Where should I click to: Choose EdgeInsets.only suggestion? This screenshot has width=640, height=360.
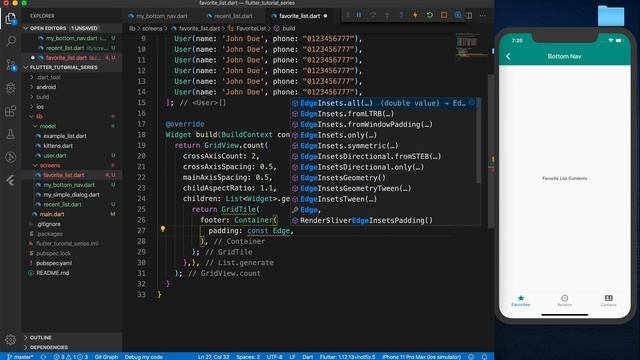384,135
